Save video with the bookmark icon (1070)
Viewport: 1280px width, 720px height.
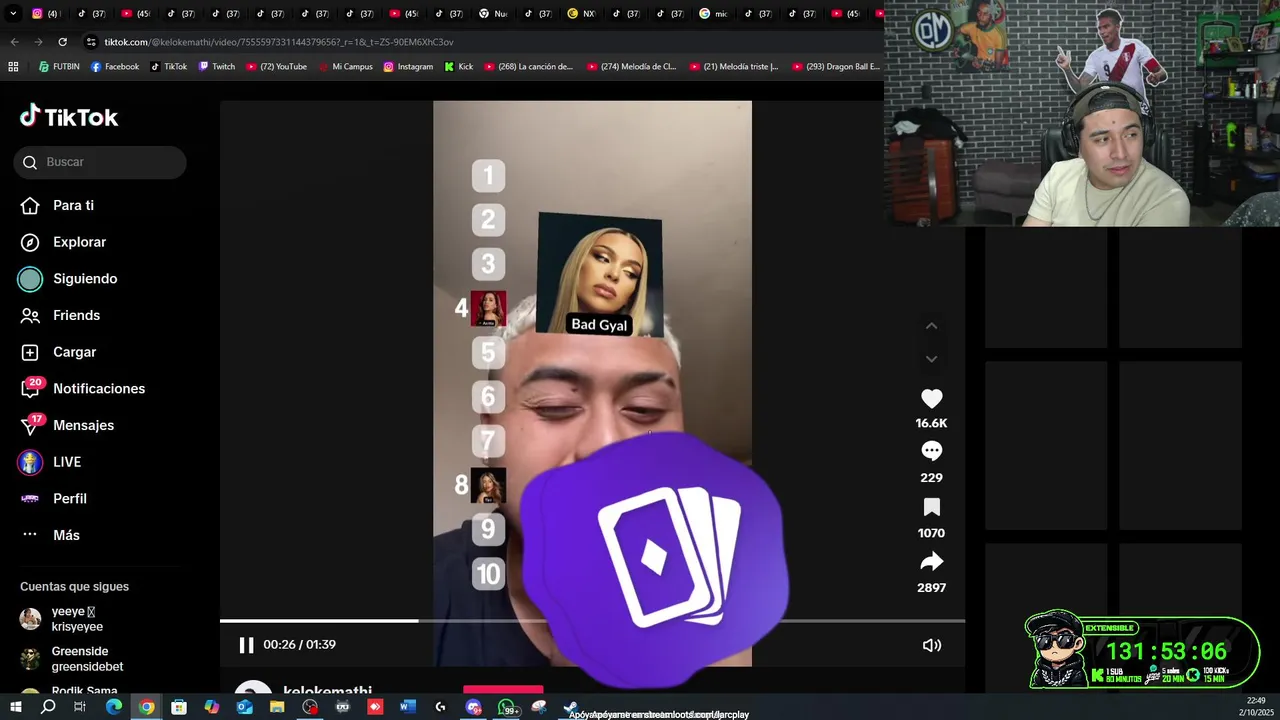[x=931, y=507]
